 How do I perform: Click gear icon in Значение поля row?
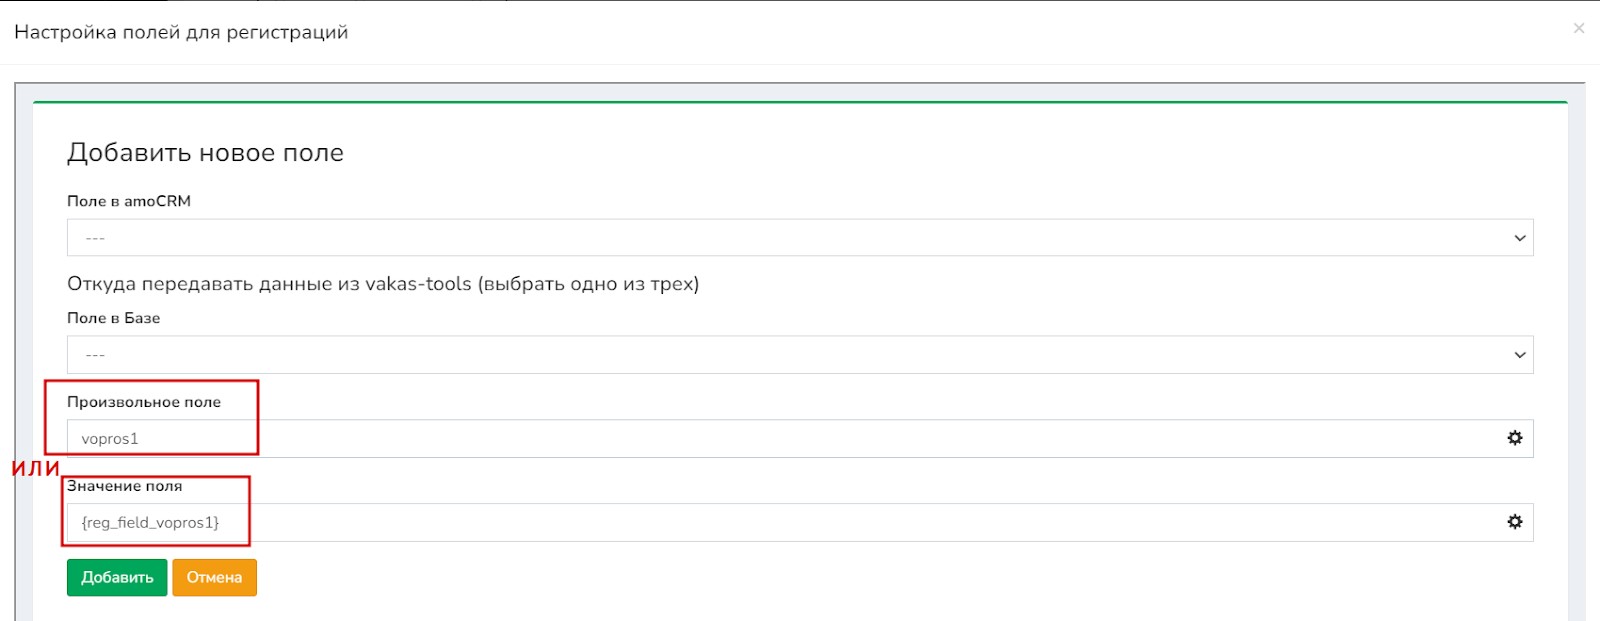tap(1514, 522)
